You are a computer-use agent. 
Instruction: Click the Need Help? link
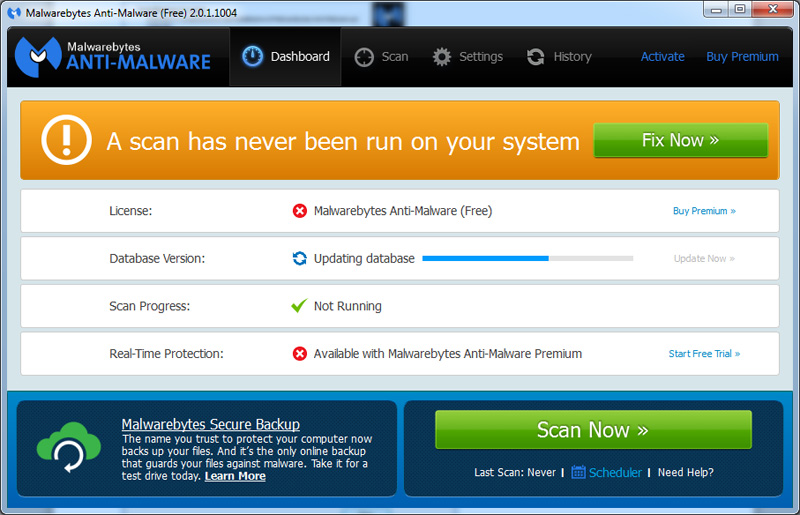(685, 473)
